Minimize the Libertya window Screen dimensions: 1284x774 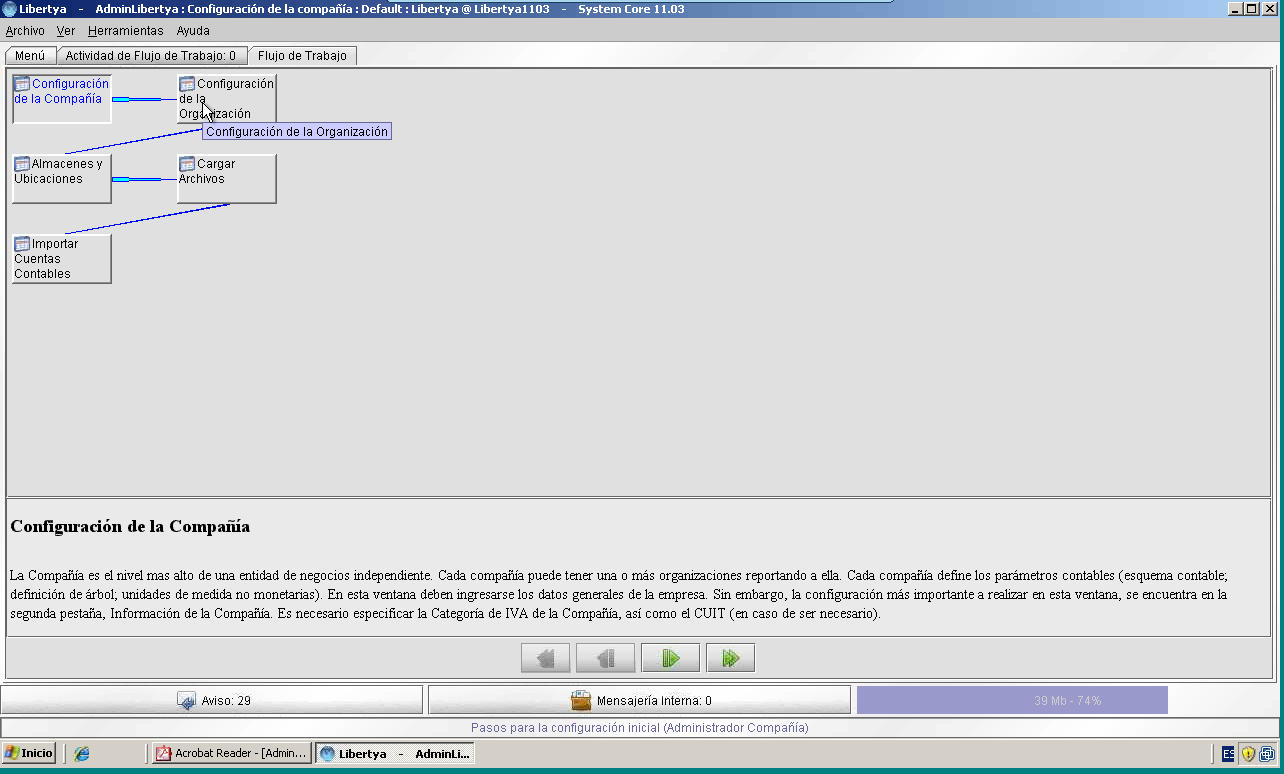tap(1235, 8)
